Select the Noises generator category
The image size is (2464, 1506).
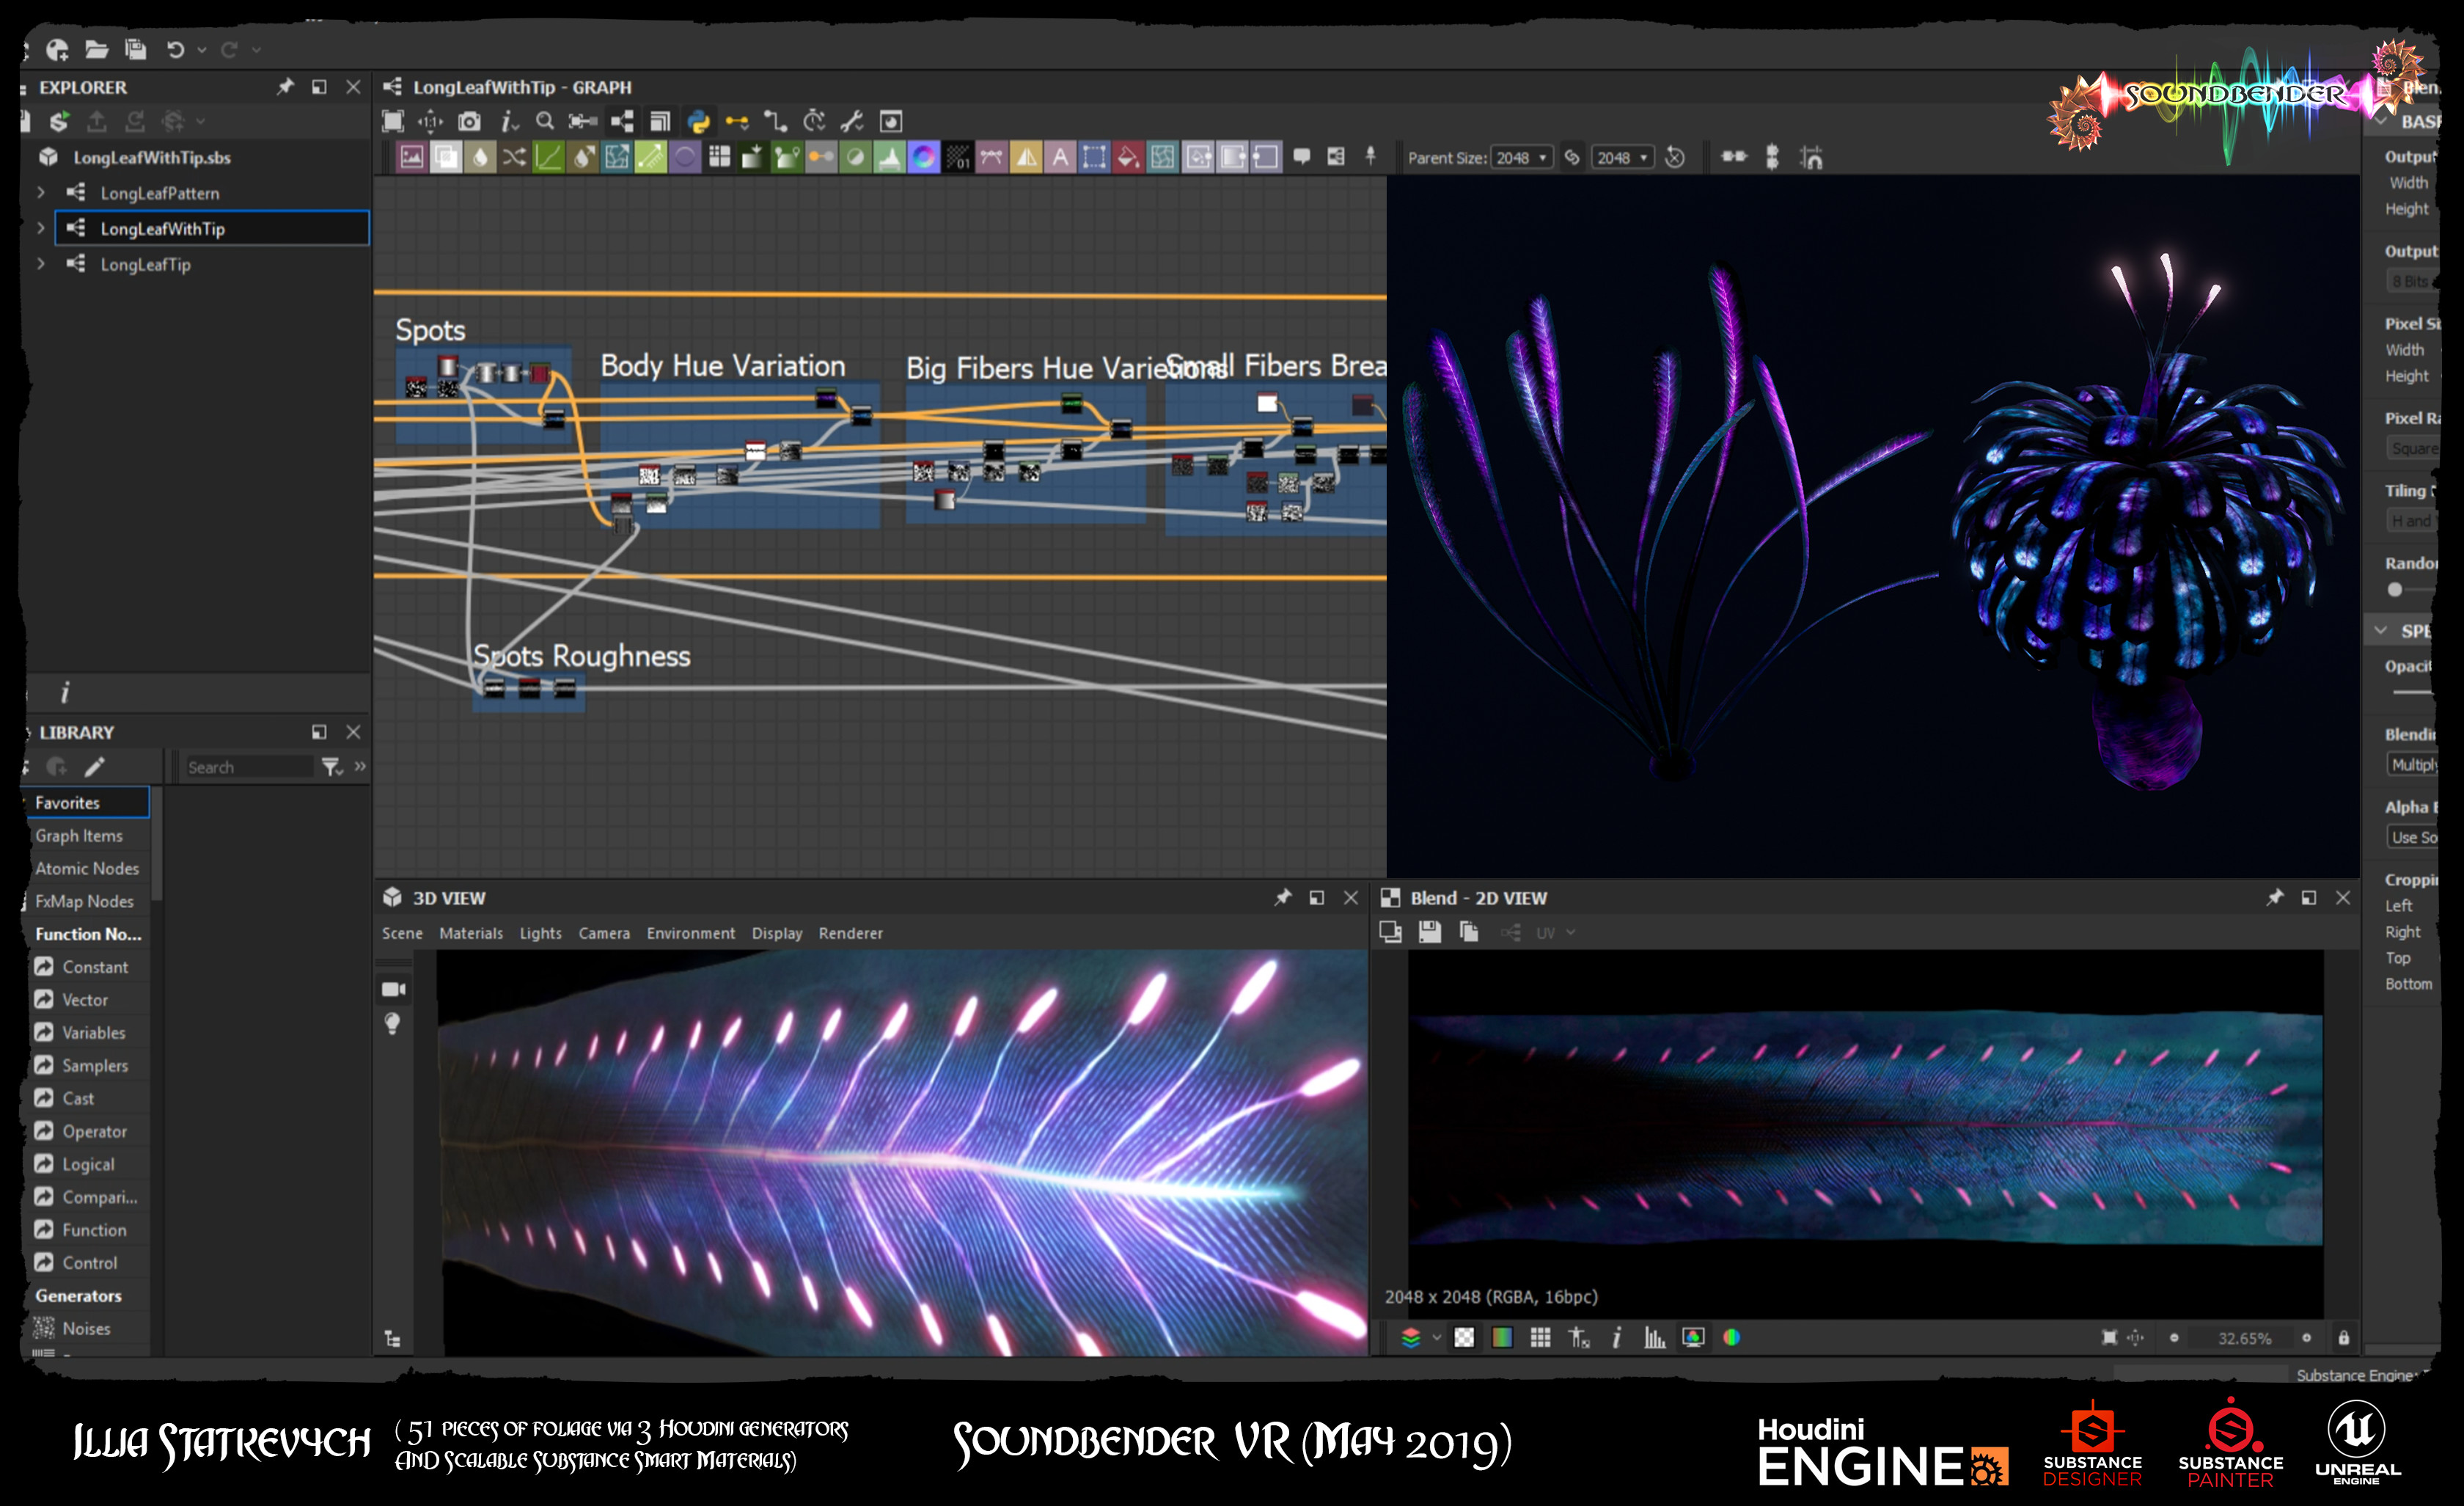pyautogui.click(x=88, y=1328)
